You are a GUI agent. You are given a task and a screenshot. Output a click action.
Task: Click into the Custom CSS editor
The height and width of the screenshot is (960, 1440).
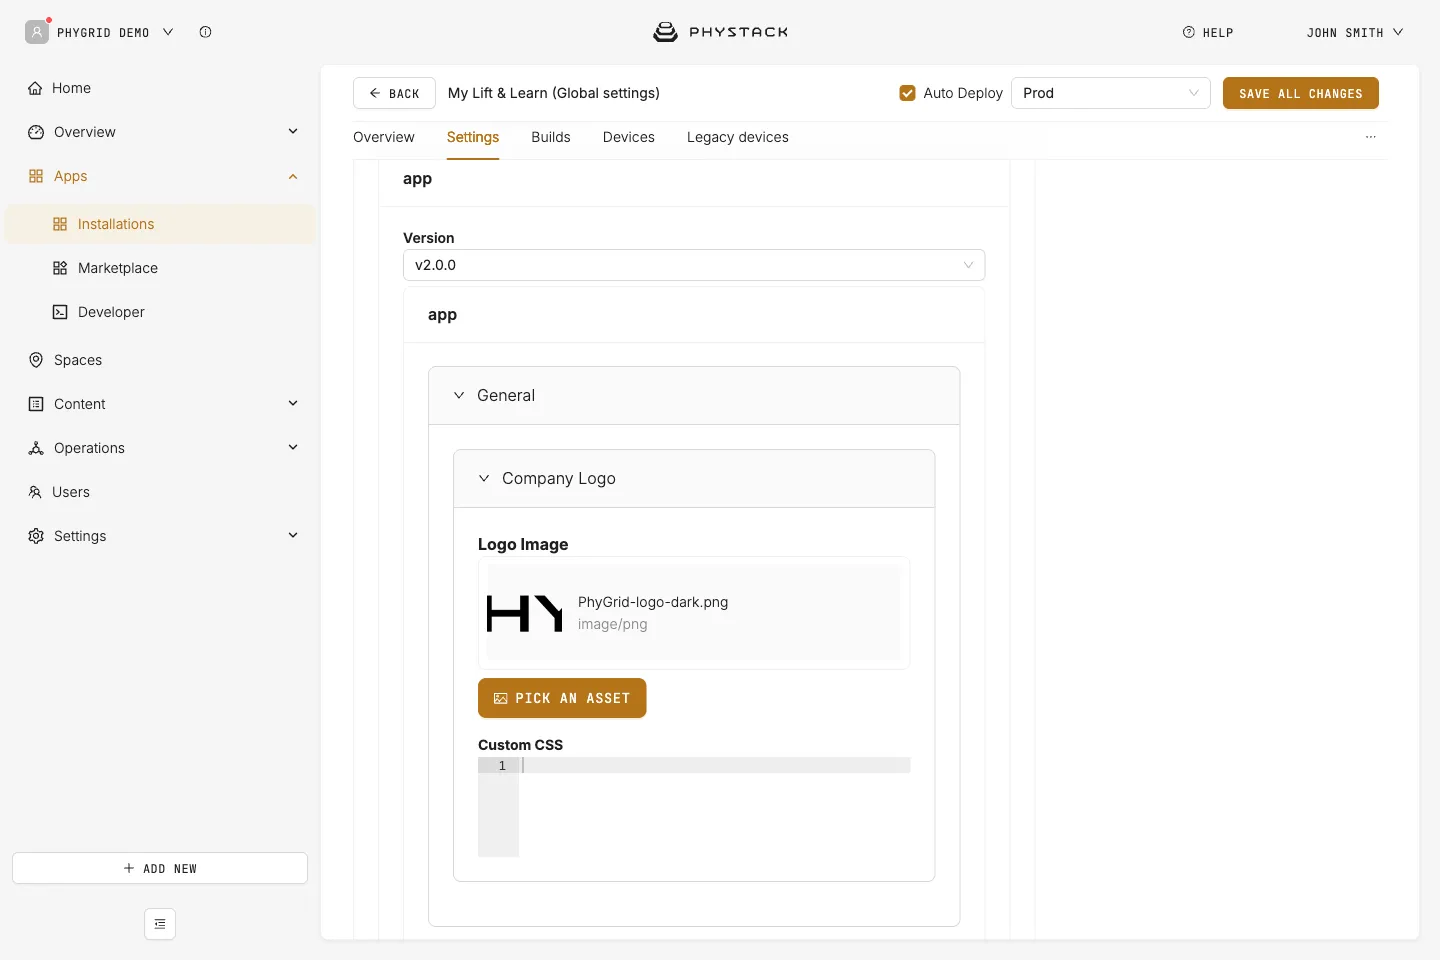pos(694,807)
